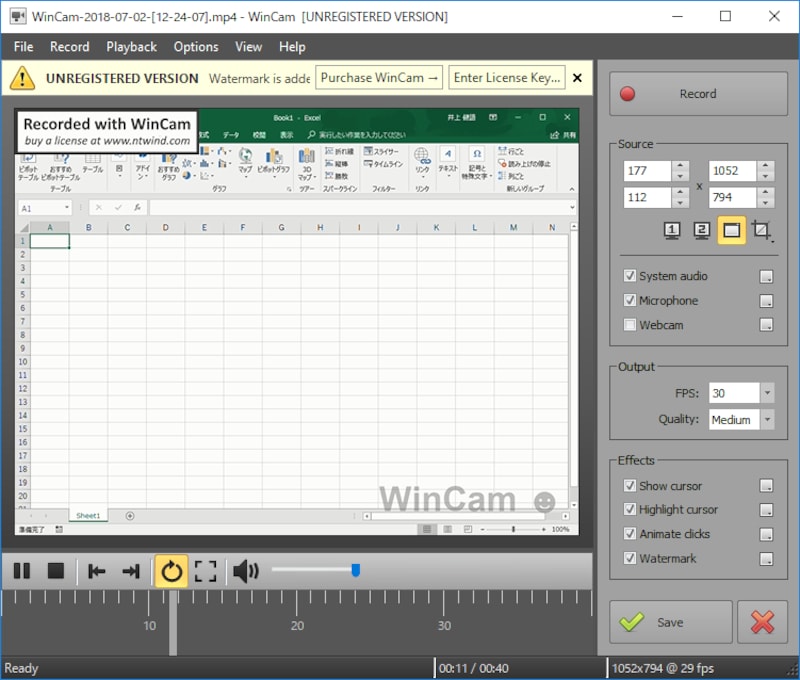Open the Options menu
The image size is (800, 680).
pyautogui.click(x=196, y=47)
